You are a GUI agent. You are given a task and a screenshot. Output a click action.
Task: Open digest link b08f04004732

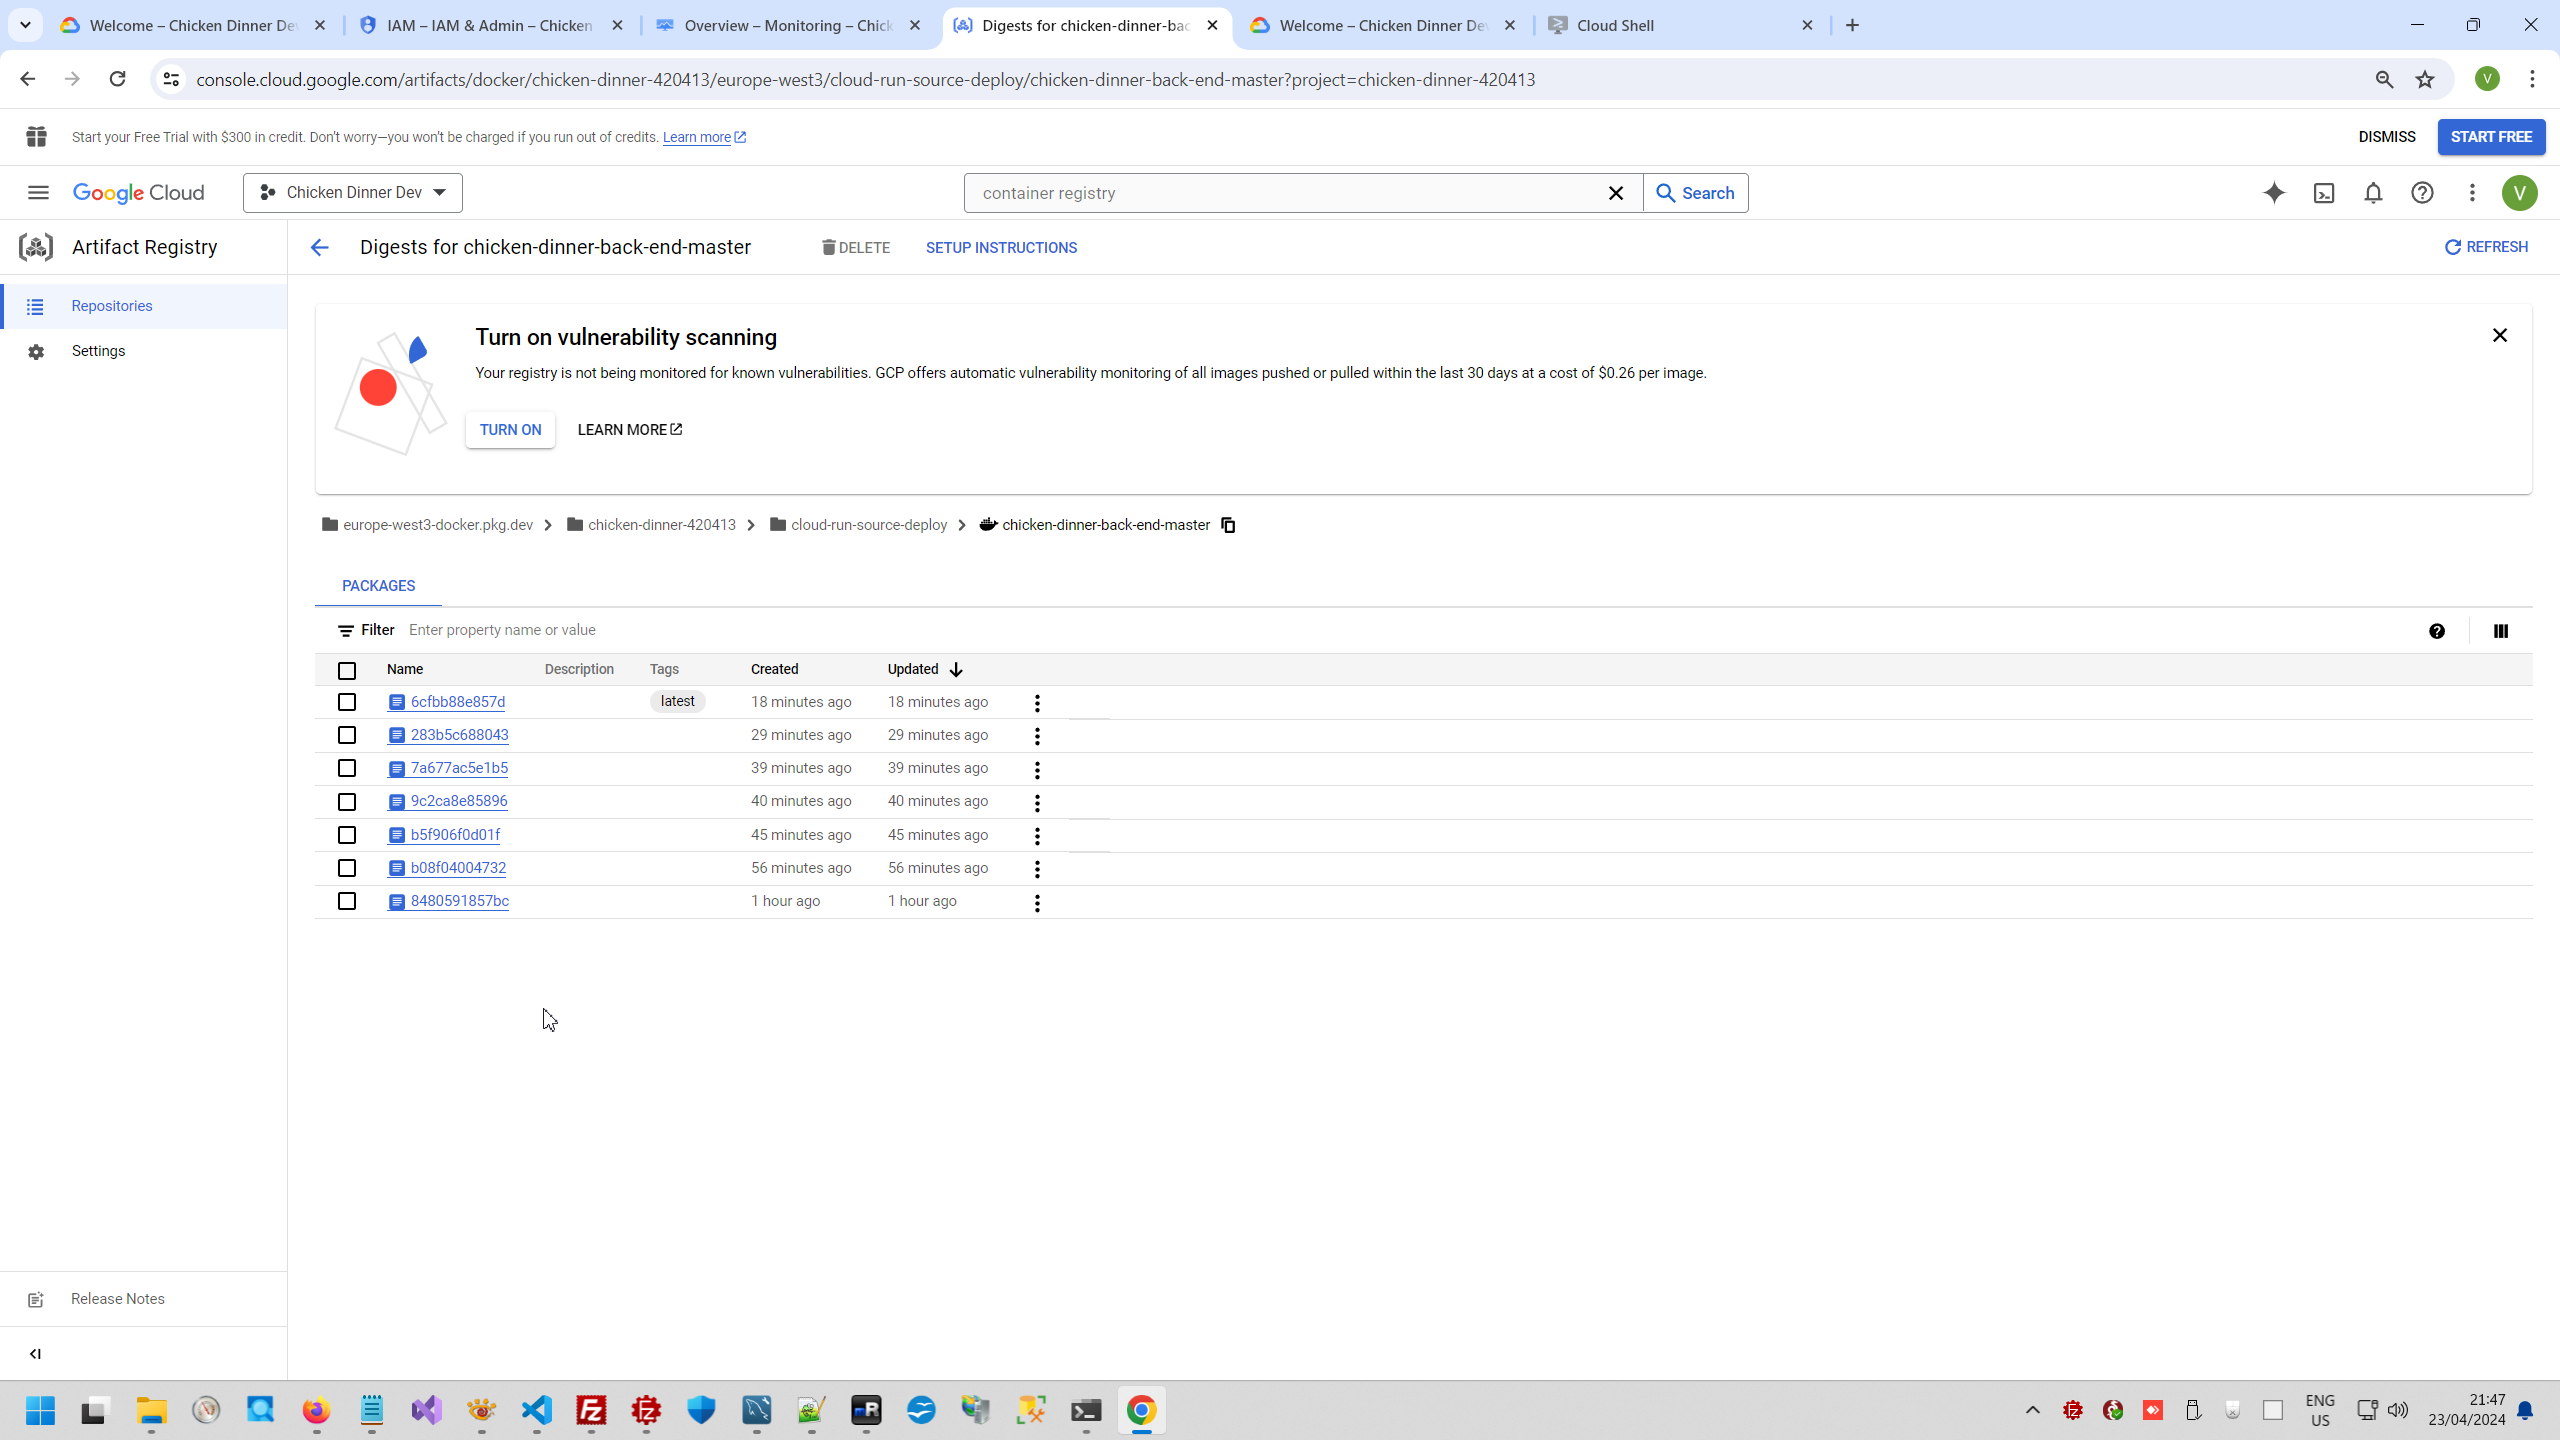pyautogui.click(x=458, y=868)
